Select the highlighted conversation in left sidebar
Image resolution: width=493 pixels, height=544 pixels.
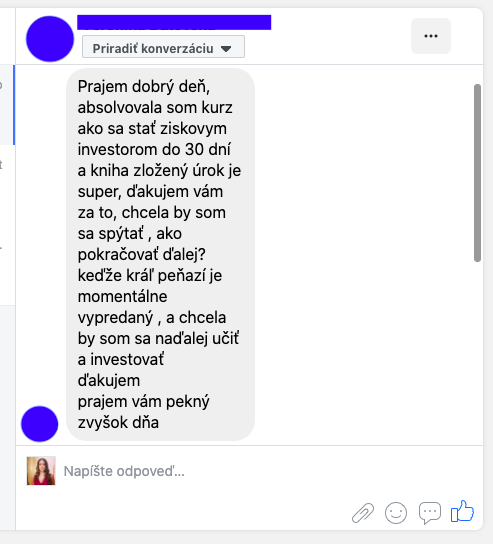7,105
